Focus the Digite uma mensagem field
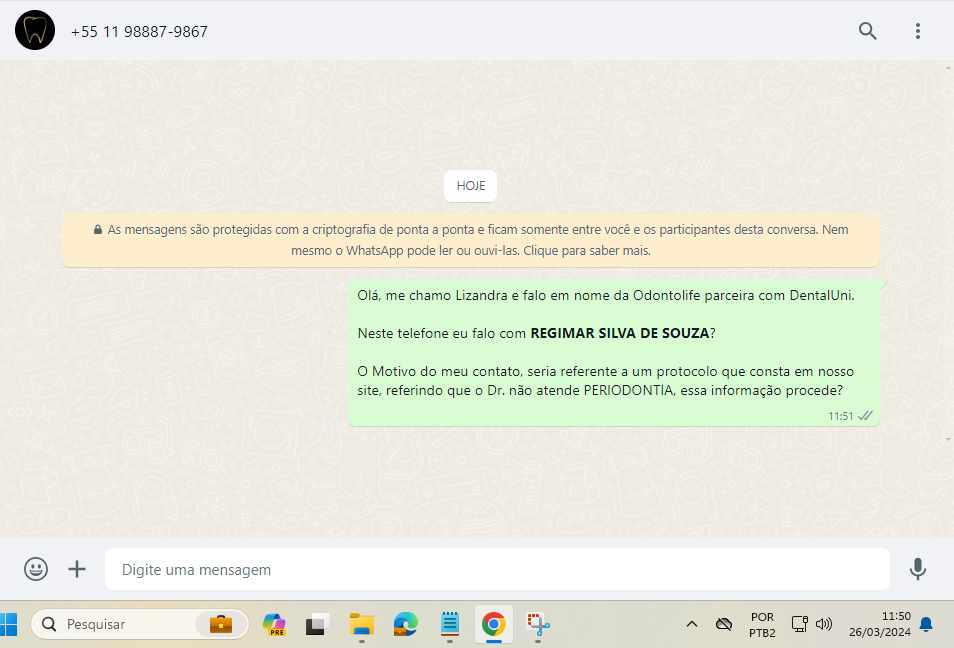Screen dimensions: 954x648 [497, 570]
